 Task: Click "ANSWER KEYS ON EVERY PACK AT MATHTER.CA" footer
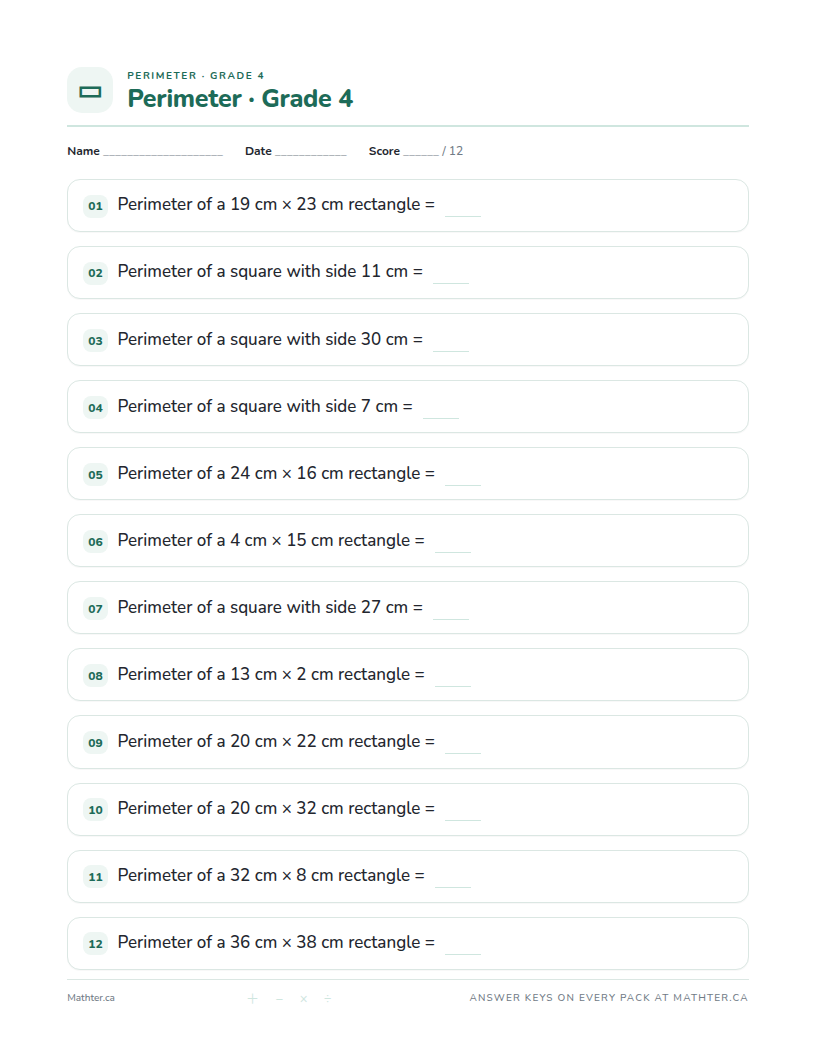tap(609, 997)
